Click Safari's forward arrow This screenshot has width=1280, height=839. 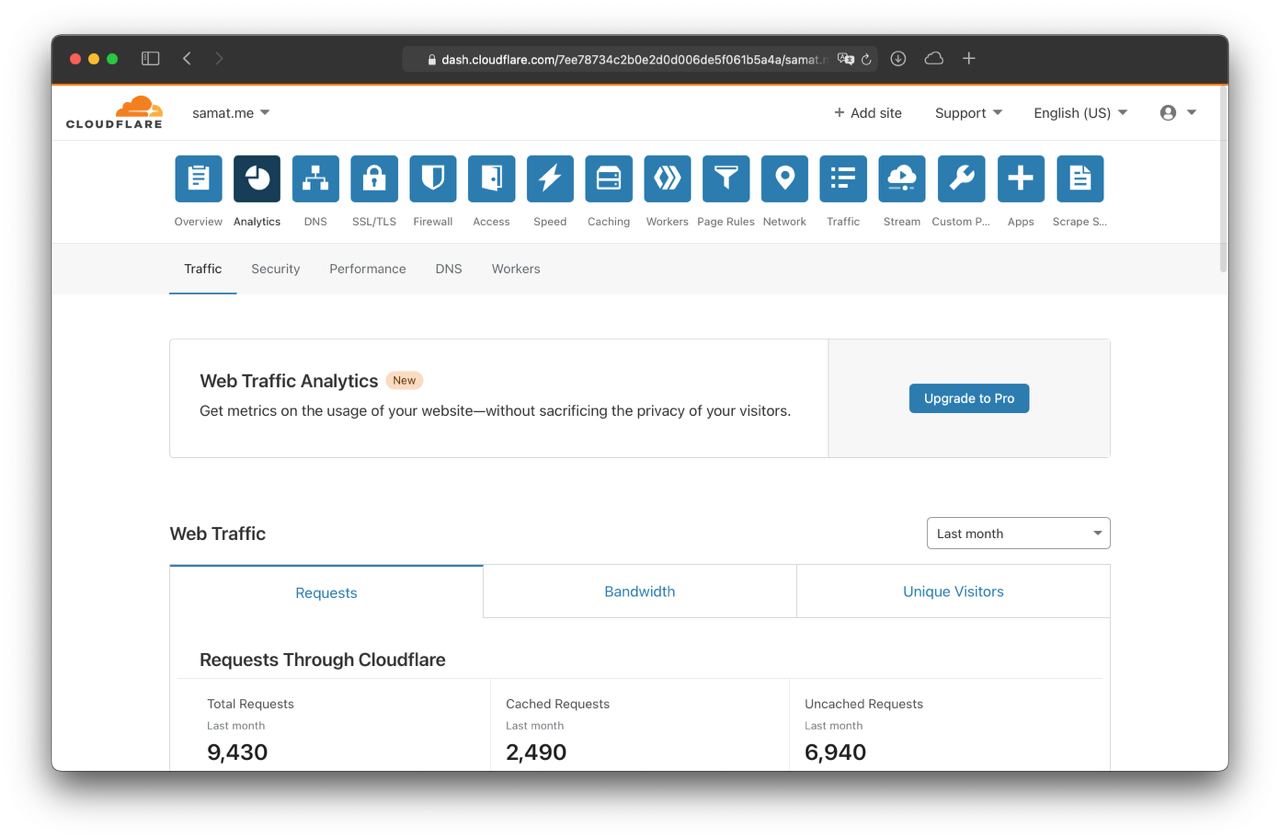click(219, 59)
